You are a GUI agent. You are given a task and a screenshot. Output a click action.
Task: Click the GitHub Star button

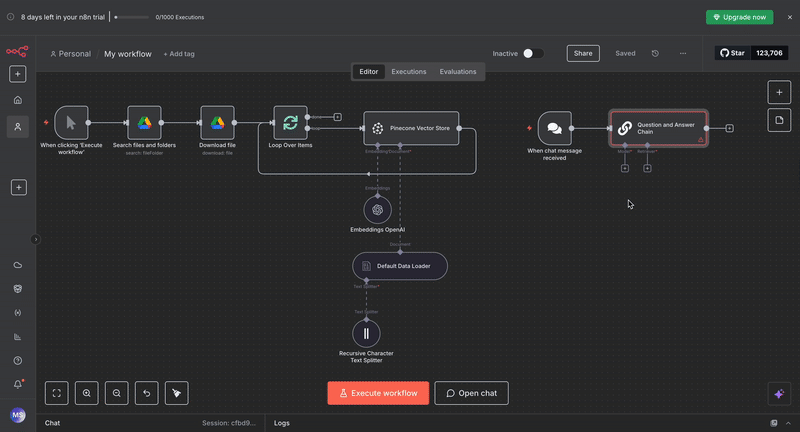point(733,53)
